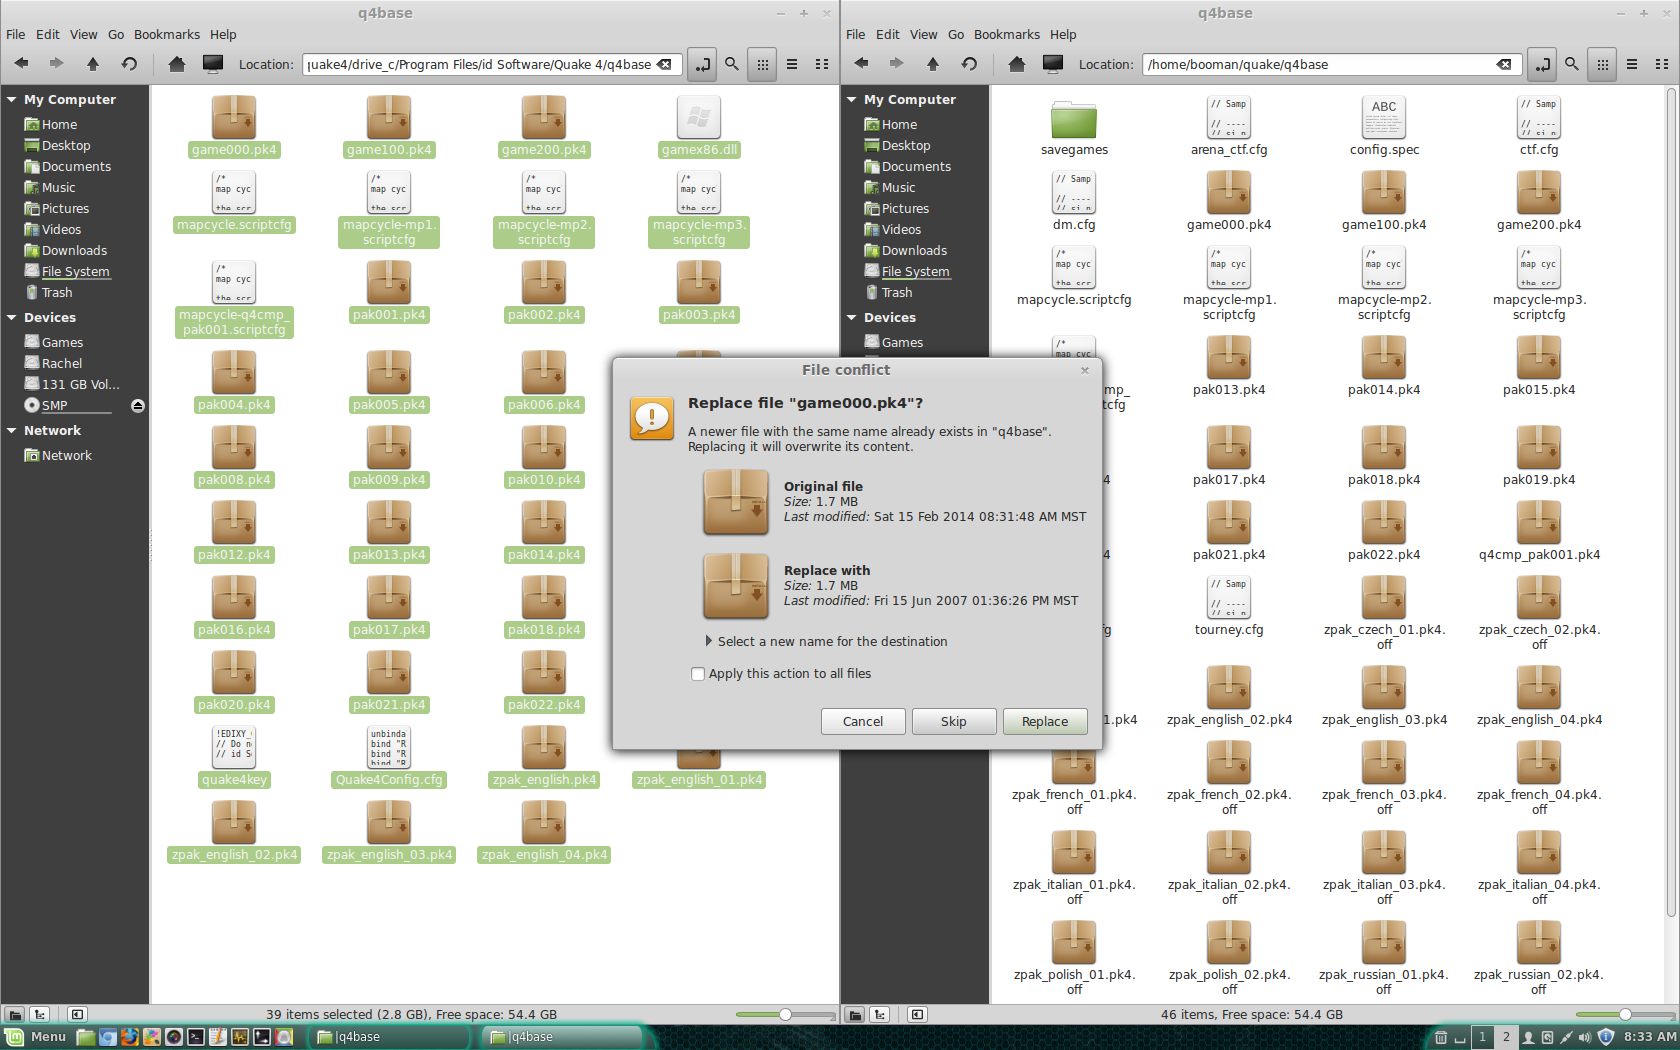Clear the right window location field
Viewport: 1680px width, 1050px height.
pyautogui.click(x=1504, y=64)
